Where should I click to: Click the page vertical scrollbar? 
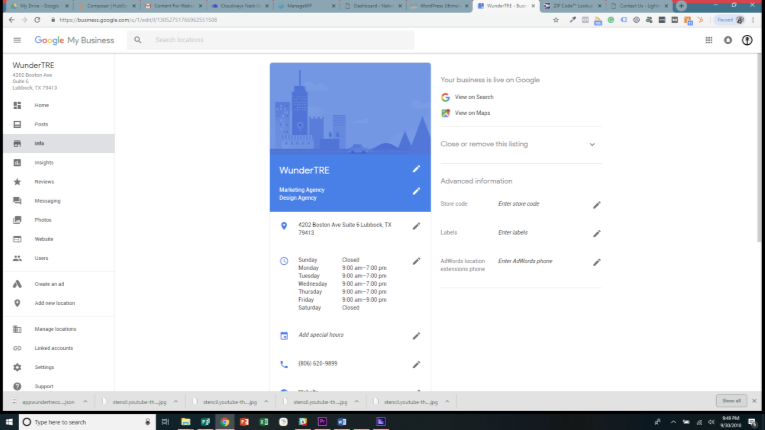click(x=759, y=146)
